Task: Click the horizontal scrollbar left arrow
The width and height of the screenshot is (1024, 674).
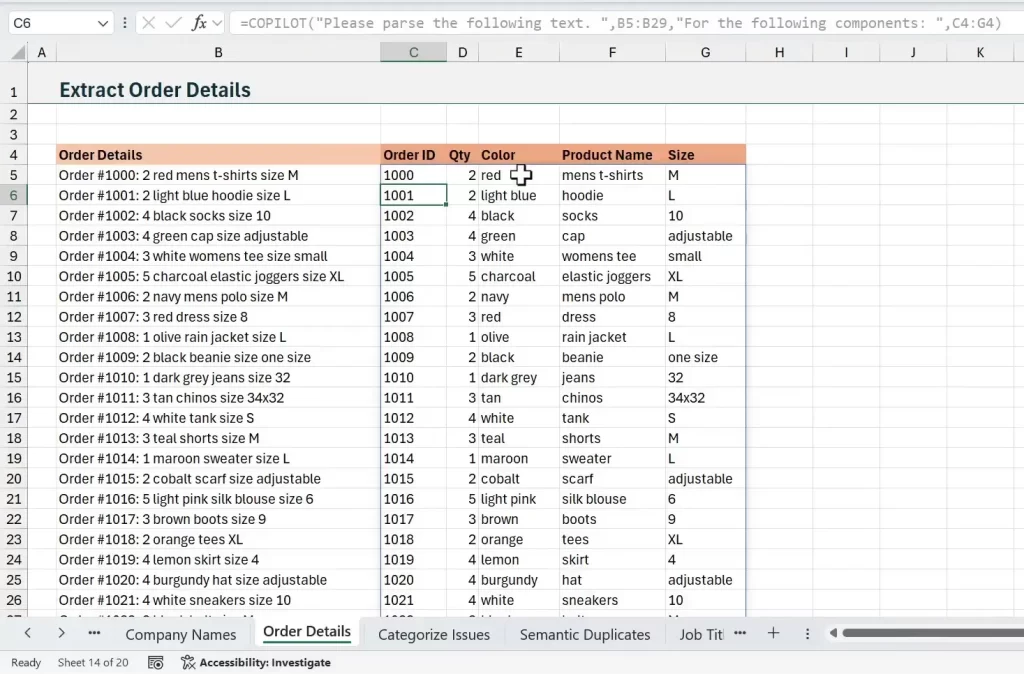Action: point(832,633)
